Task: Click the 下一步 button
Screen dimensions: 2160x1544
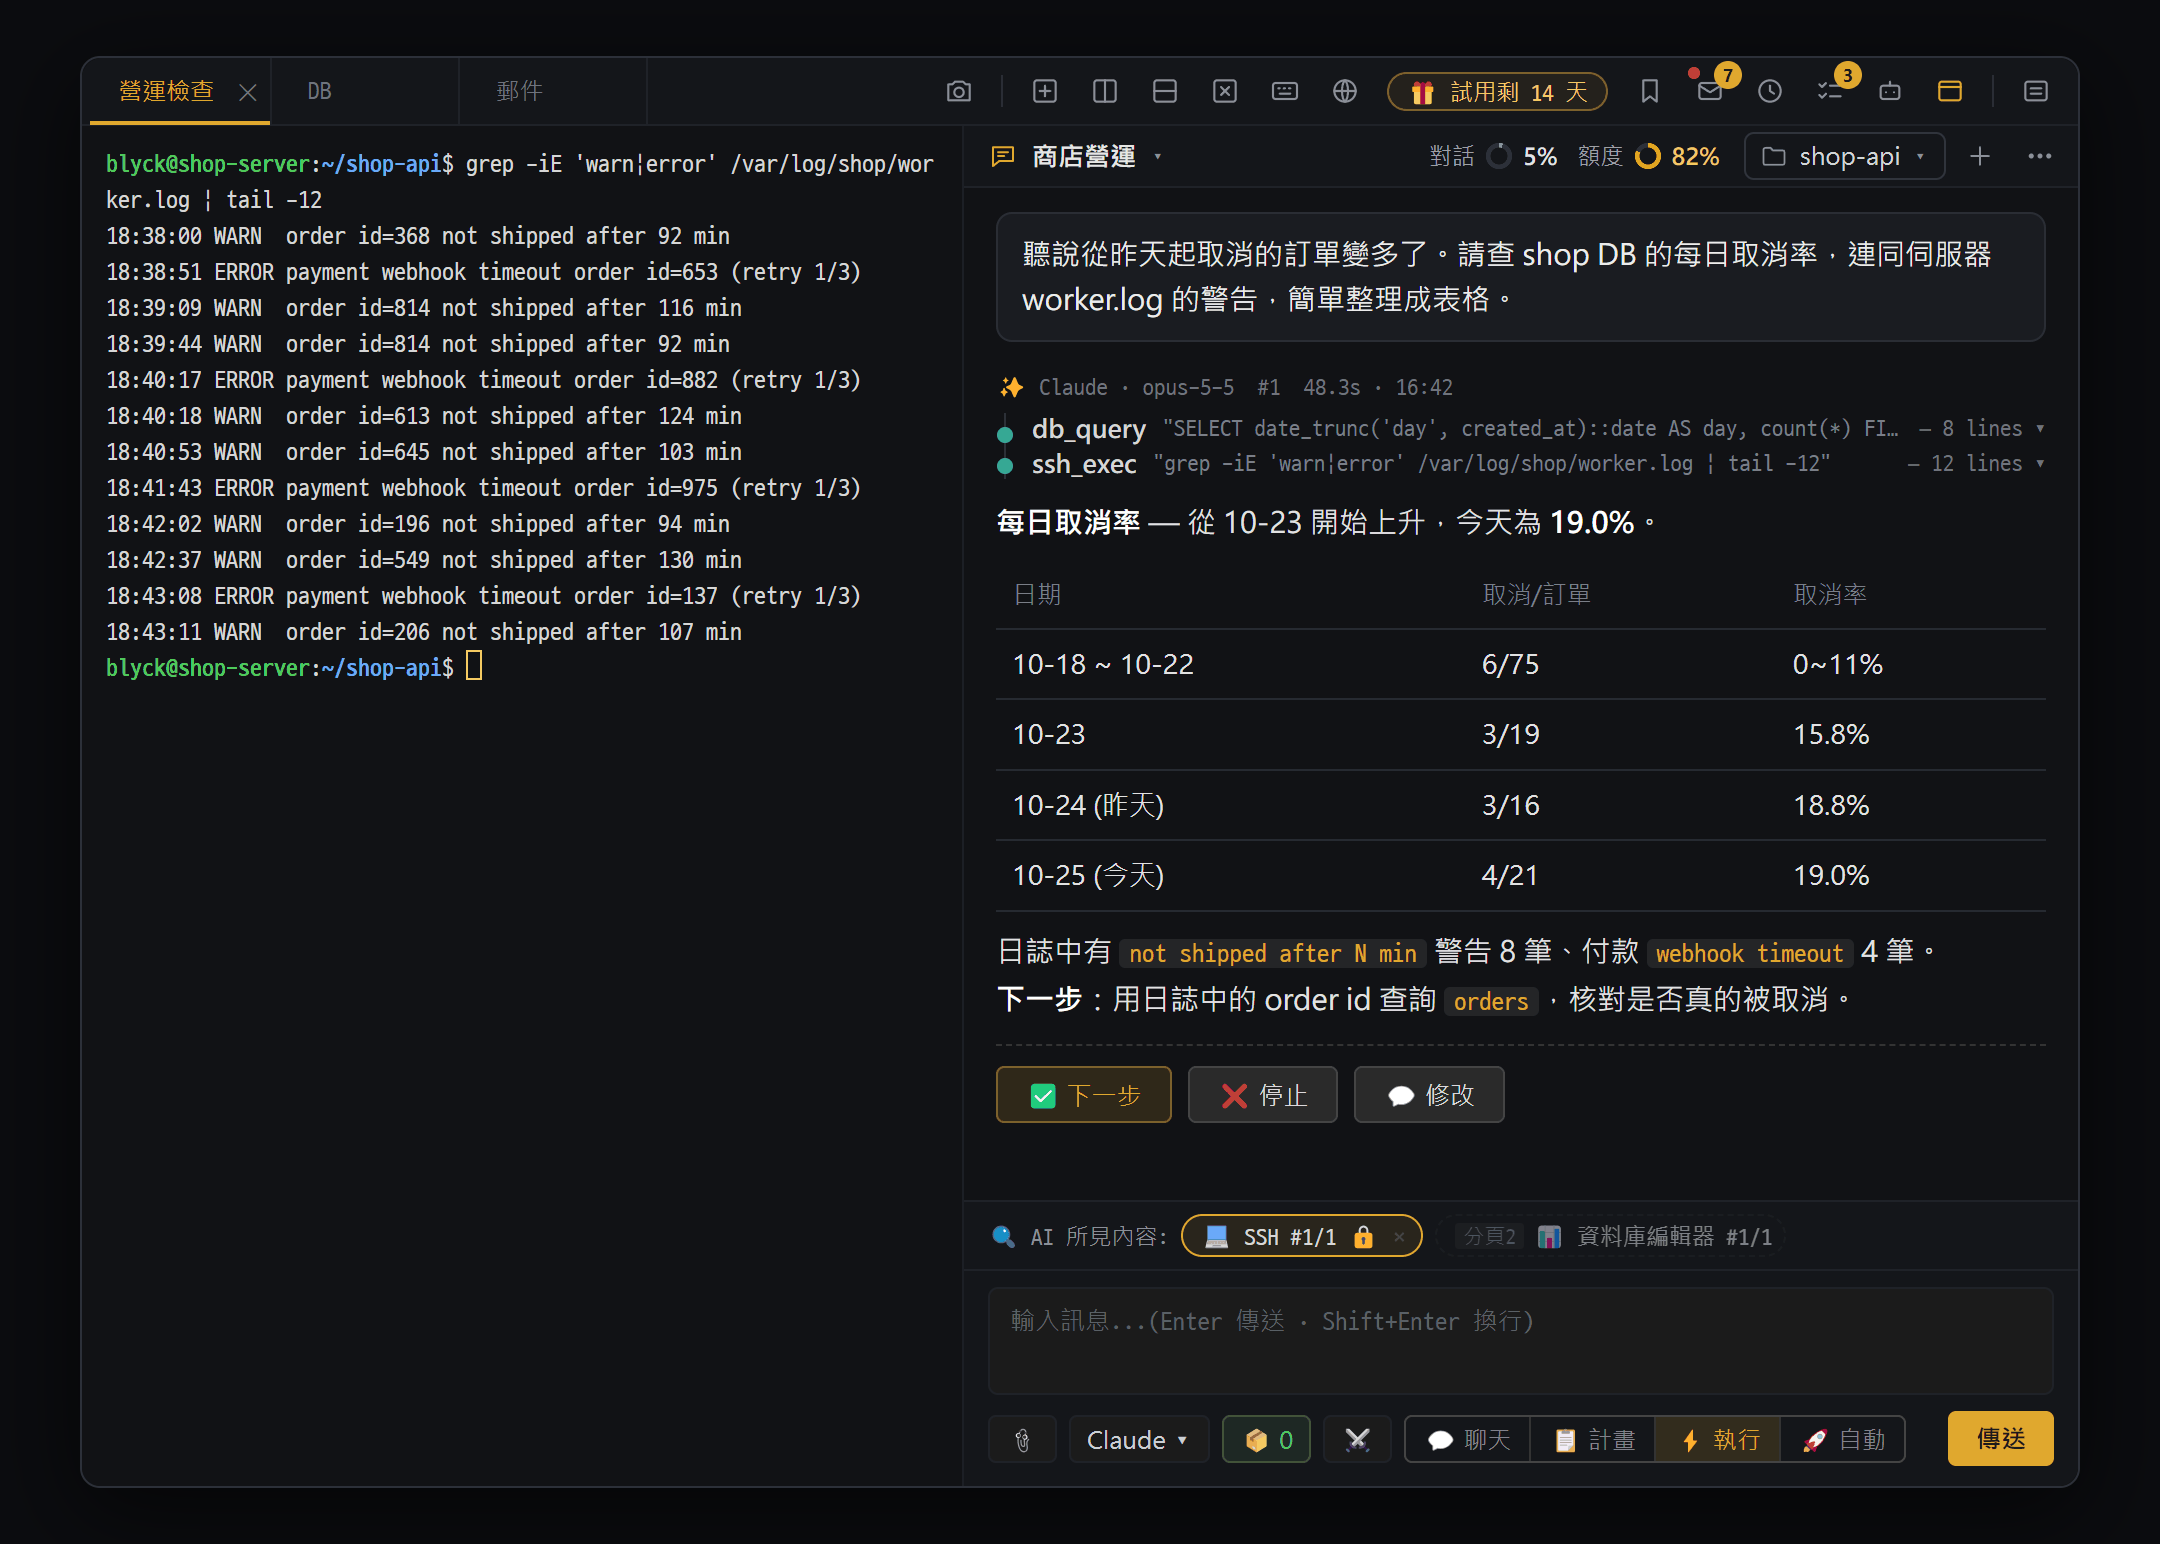Action: pos(1083,1094)
